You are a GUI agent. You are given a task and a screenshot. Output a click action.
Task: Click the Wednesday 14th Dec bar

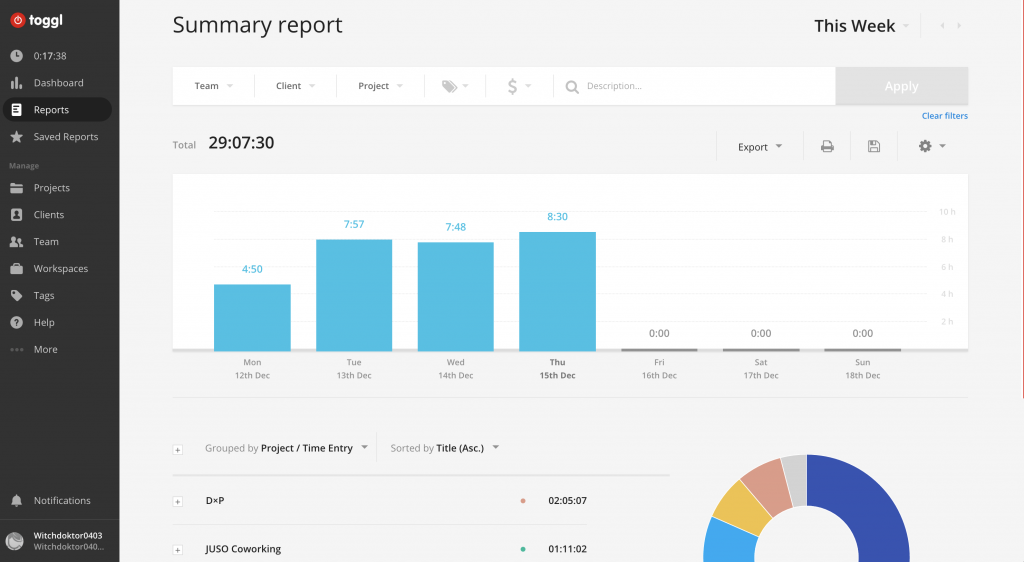(455, 296)
